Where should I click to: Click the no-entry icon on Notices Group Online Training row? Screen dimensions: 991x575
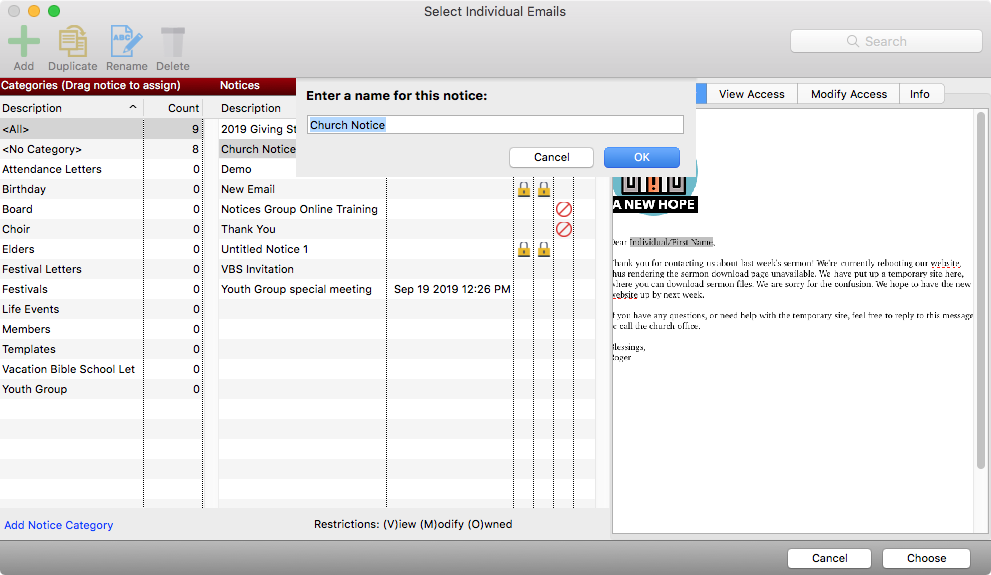click(563, 209)
